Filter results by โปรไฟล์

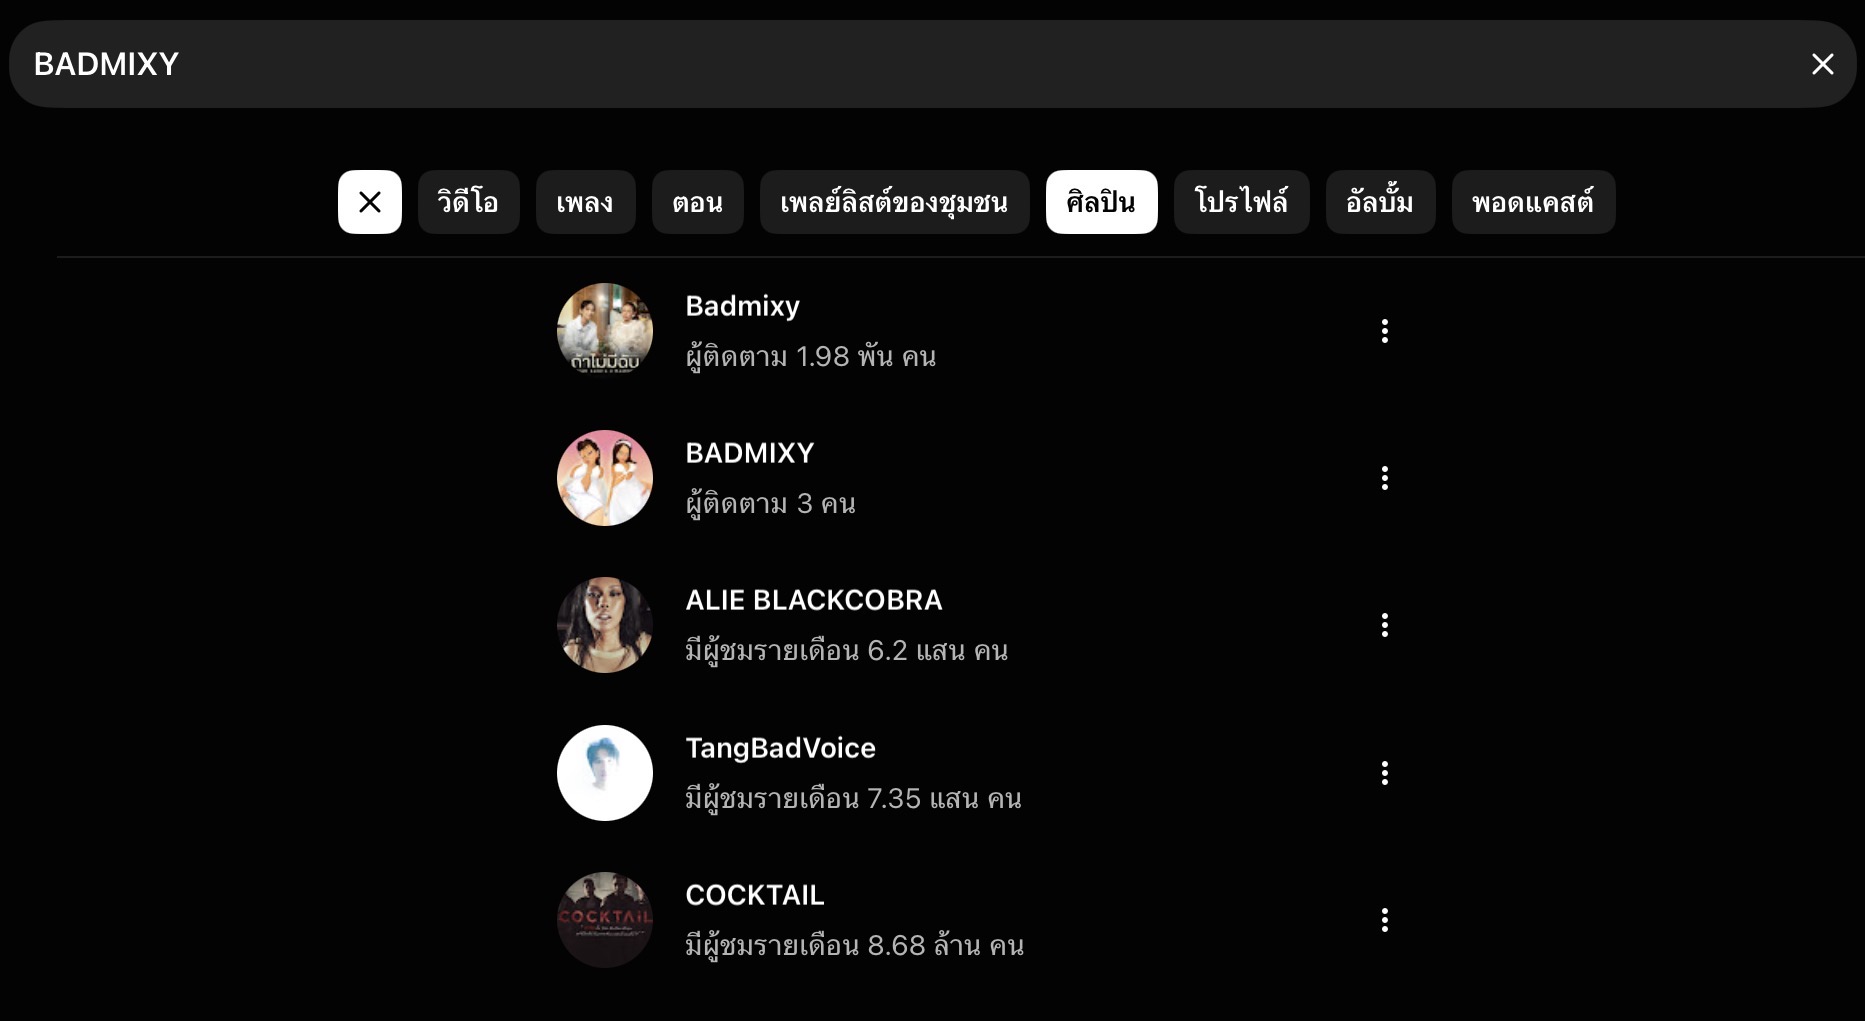1242,202
